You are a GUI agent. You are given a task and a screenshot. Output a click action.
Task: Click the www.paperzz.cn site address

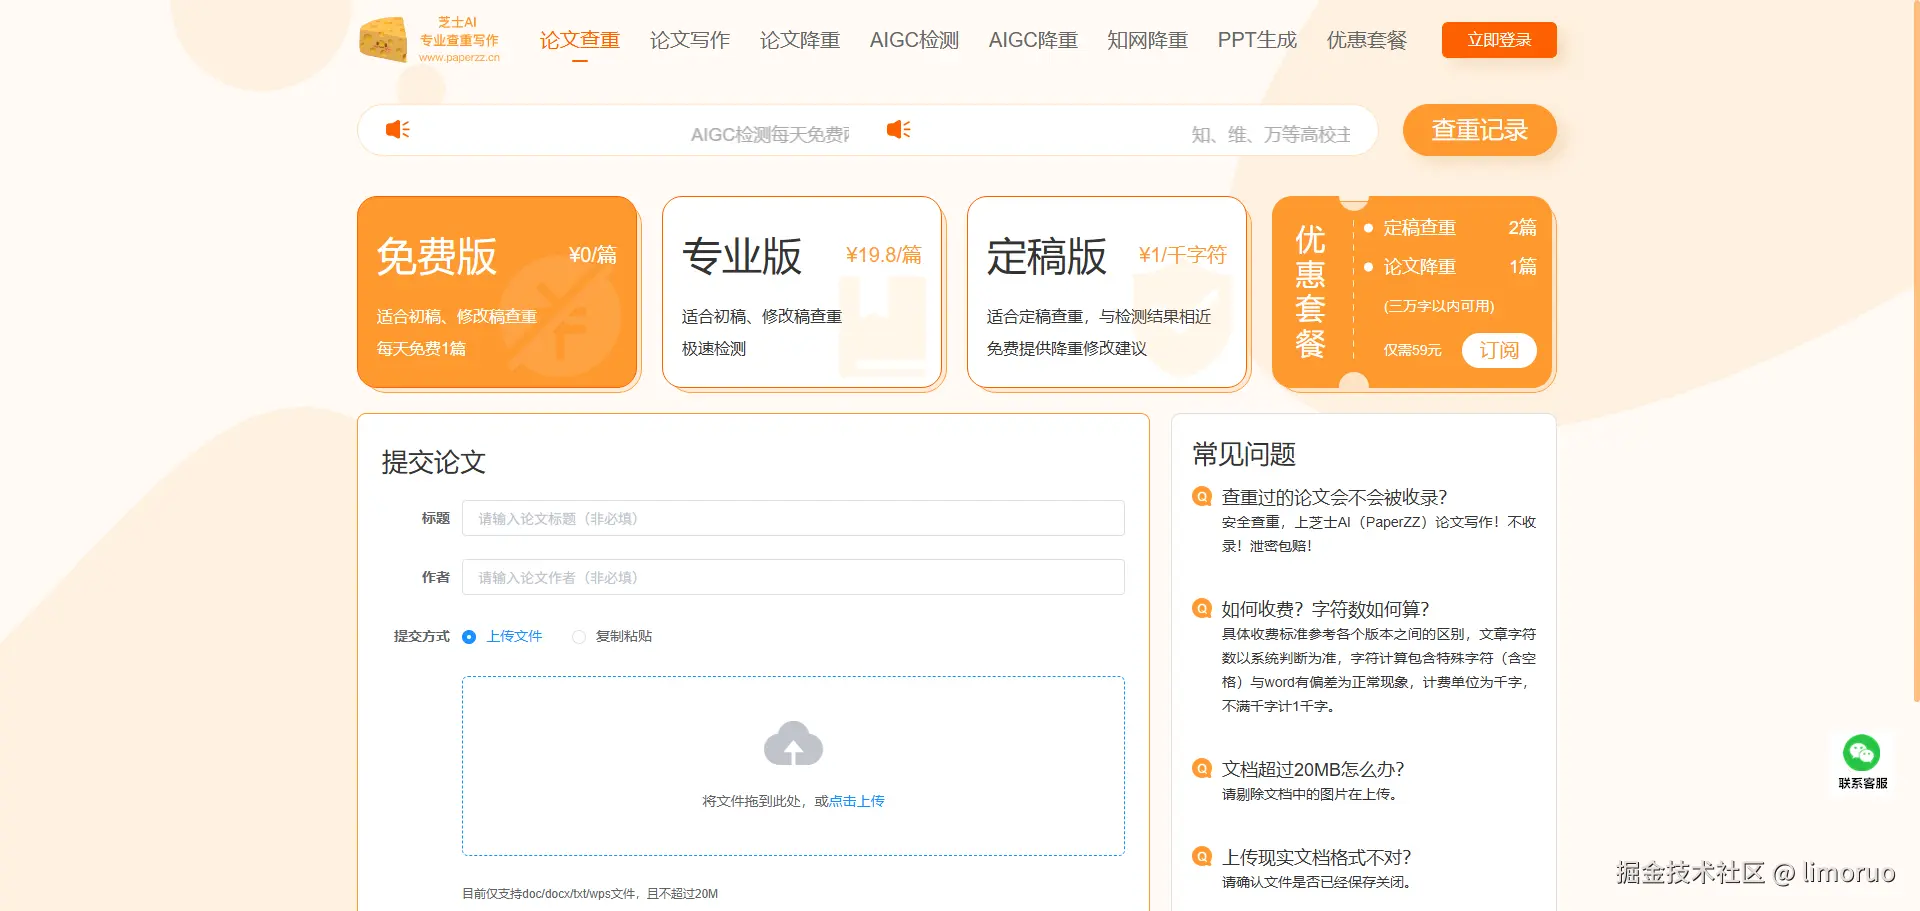pyautogui.click(x=459, y=57)
